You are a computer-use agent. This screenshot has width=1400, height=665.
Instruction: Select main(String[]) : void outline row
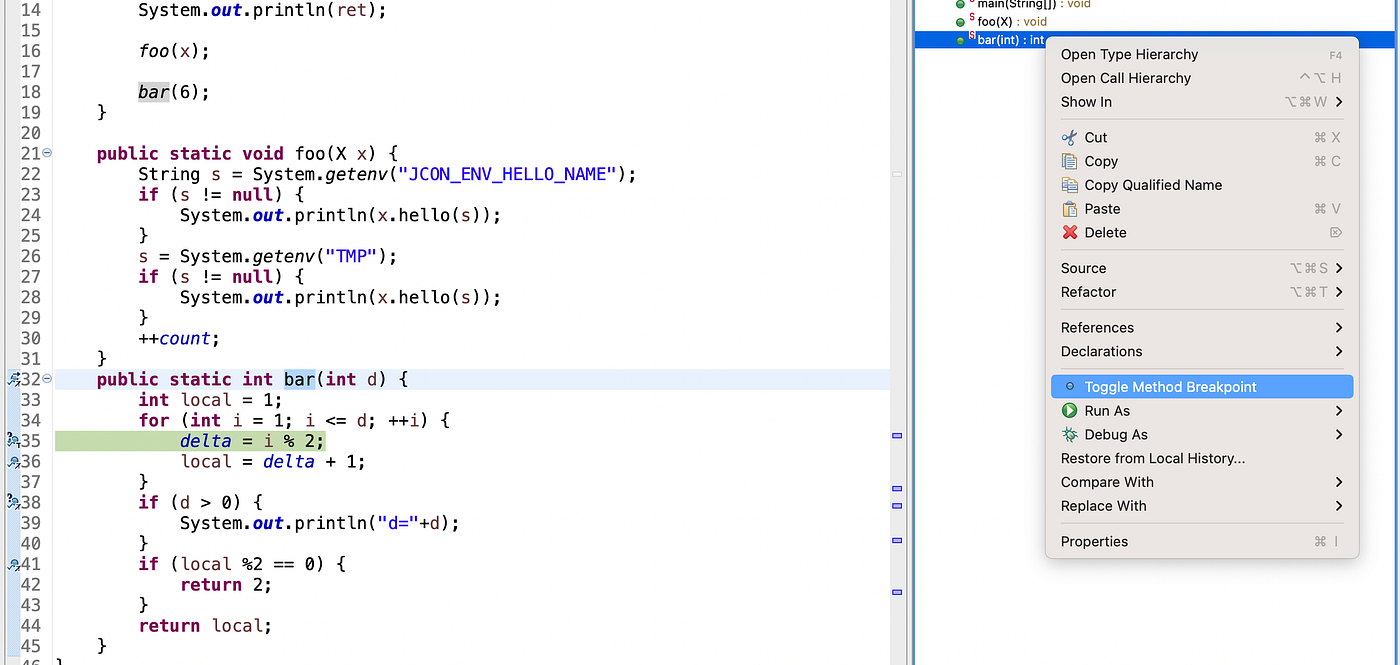(x=1034, y=4)
